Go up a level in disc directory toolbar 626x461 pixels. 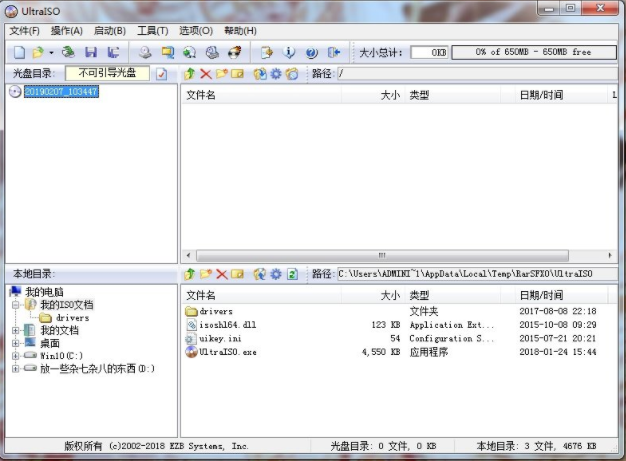point(190,74)
